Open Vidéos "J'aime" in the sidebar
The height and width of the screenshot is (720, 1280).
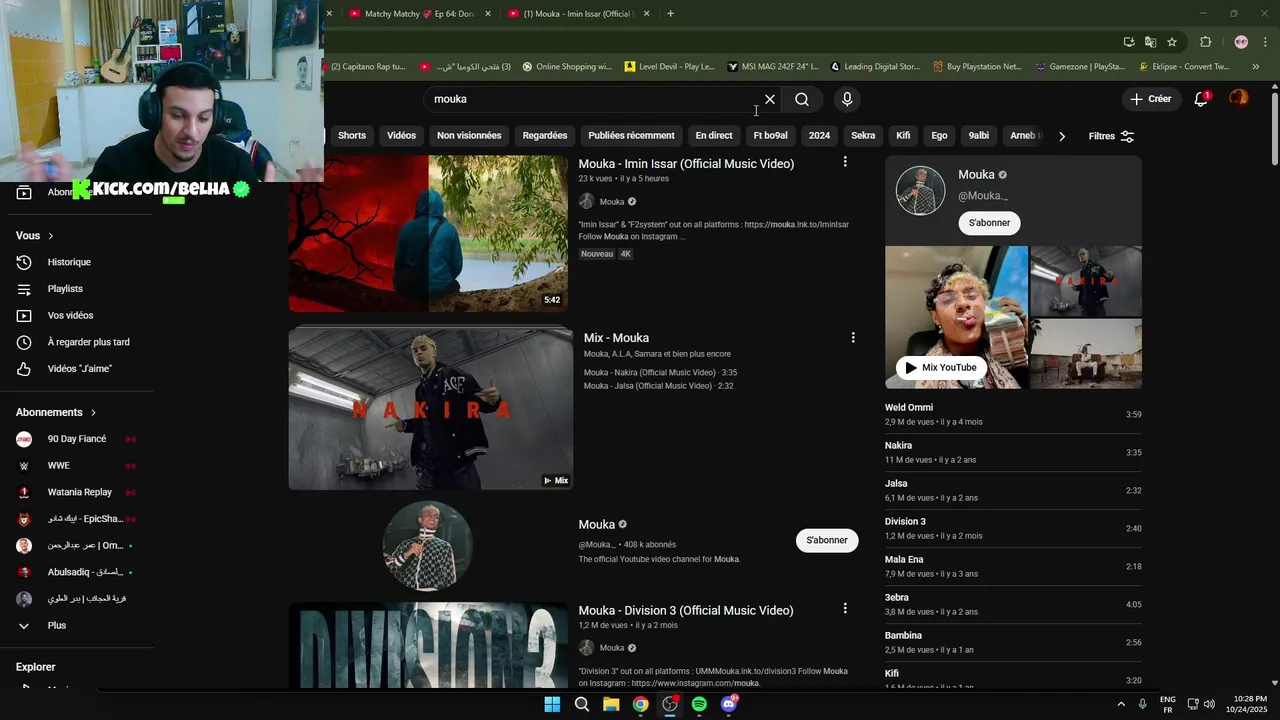click(80, 369)
